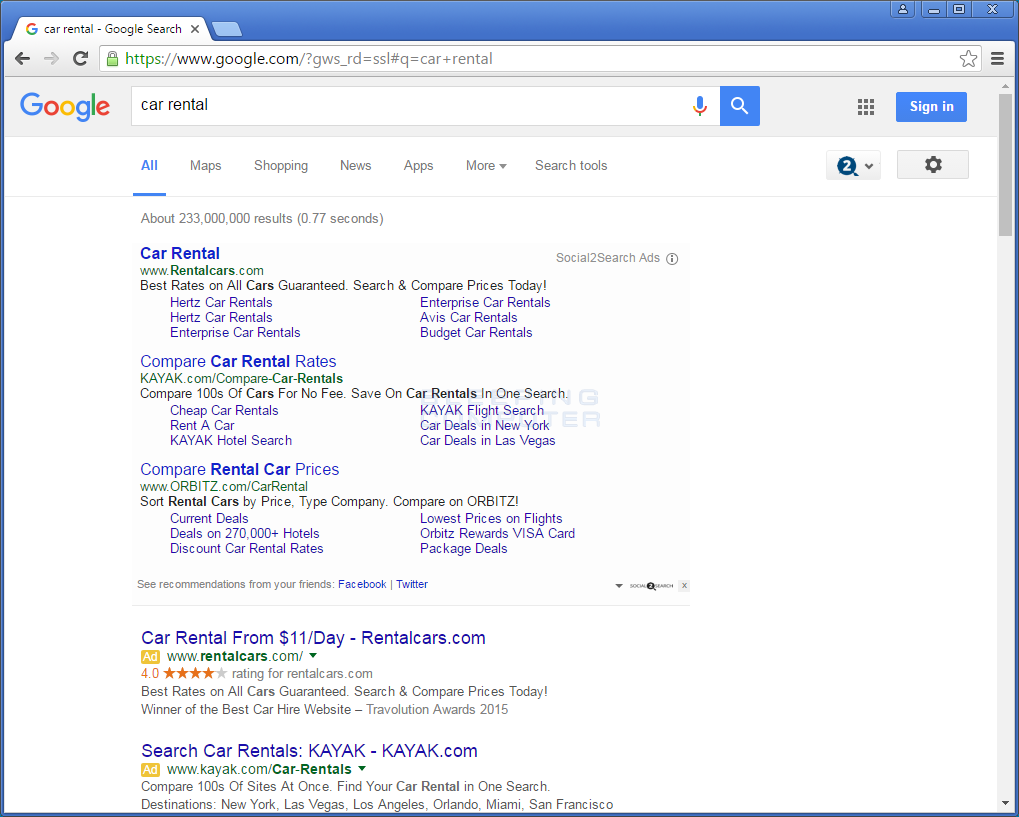
Task: Click the Twitter recommendations link
Action: (x=412, y=584)
